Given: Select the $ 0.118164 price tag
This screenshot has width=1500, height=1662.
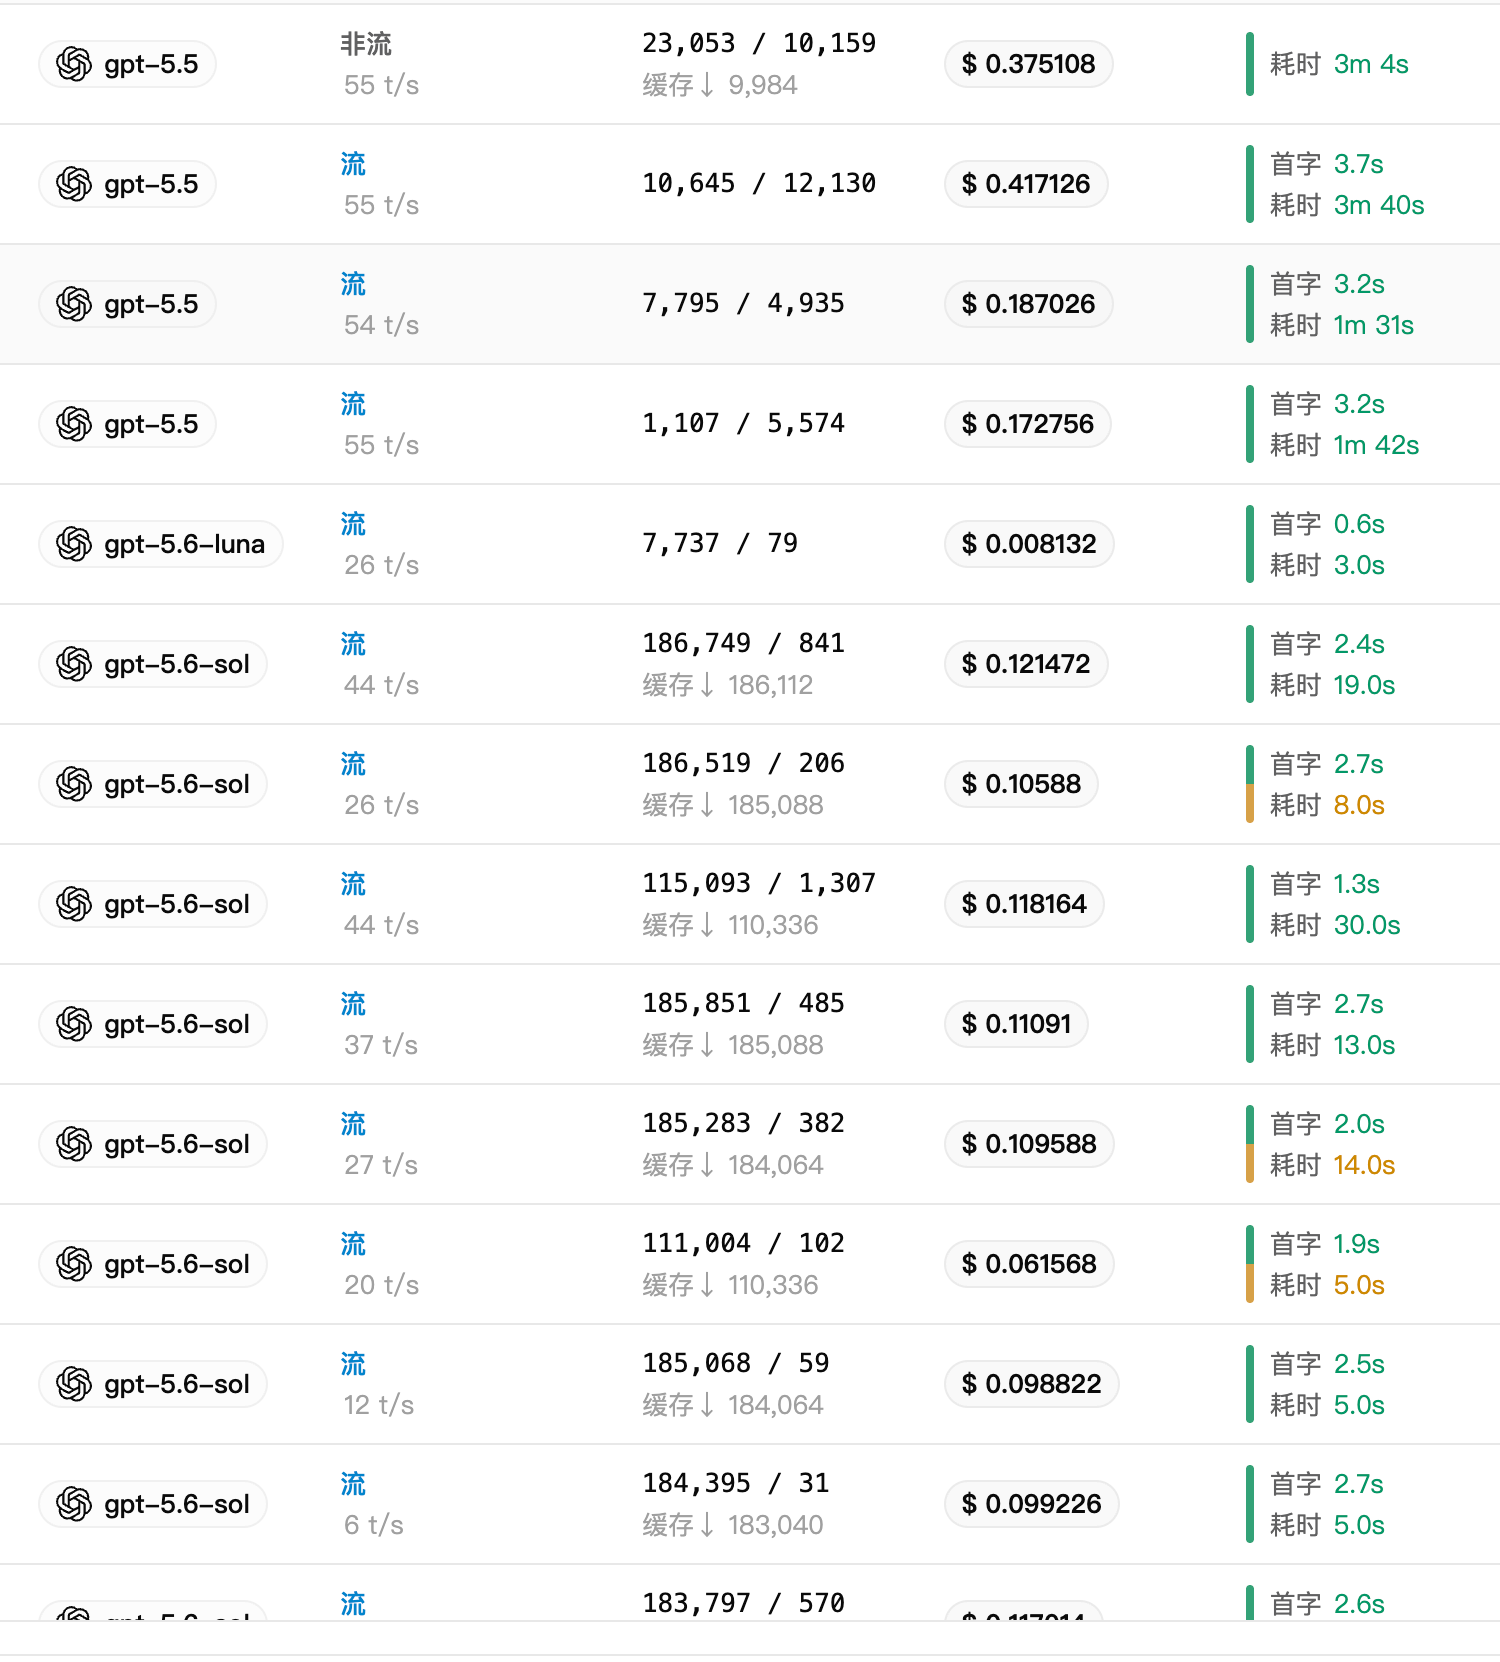Looking at the screenshot, I should [x=1024, y=904].
